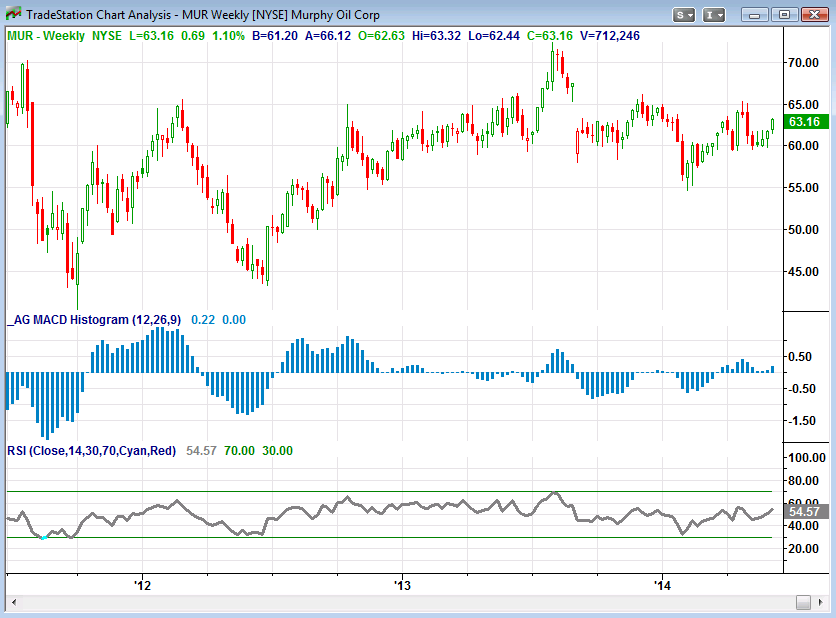Click the V=712,246 volume readout
This screenshot has width=836, height=618.
coord(610,35)
